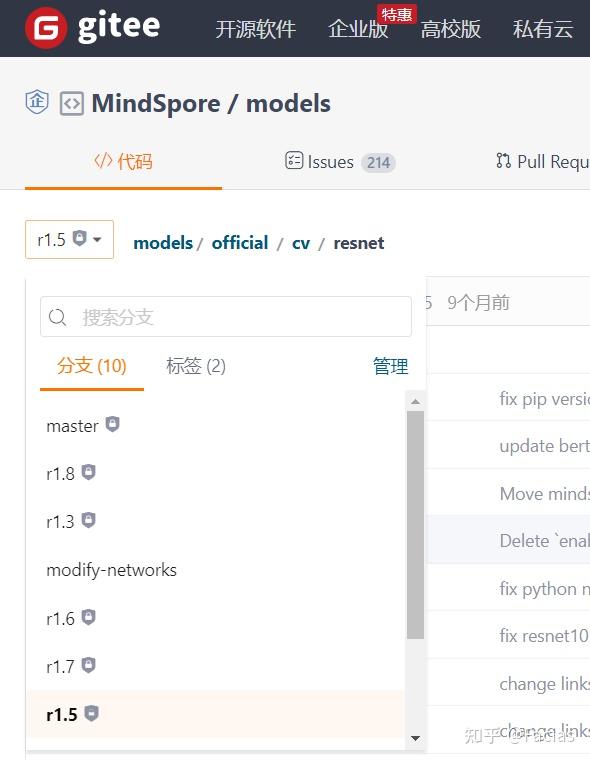Viewport: 590px width, 760px height.
Task: Click the Pull Requests merge icon
Action: tap(503, 160)
